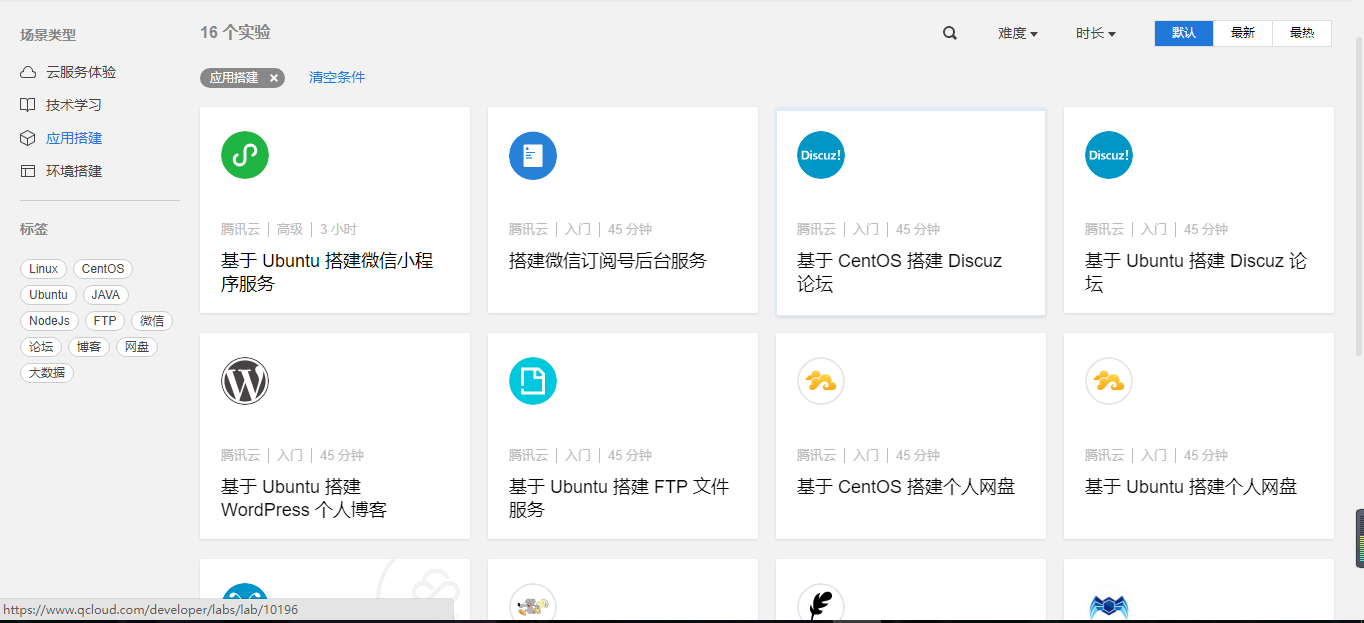Click the 清空条件 link
This screenshot has height=623, width=1364.
tap(337, 77)
